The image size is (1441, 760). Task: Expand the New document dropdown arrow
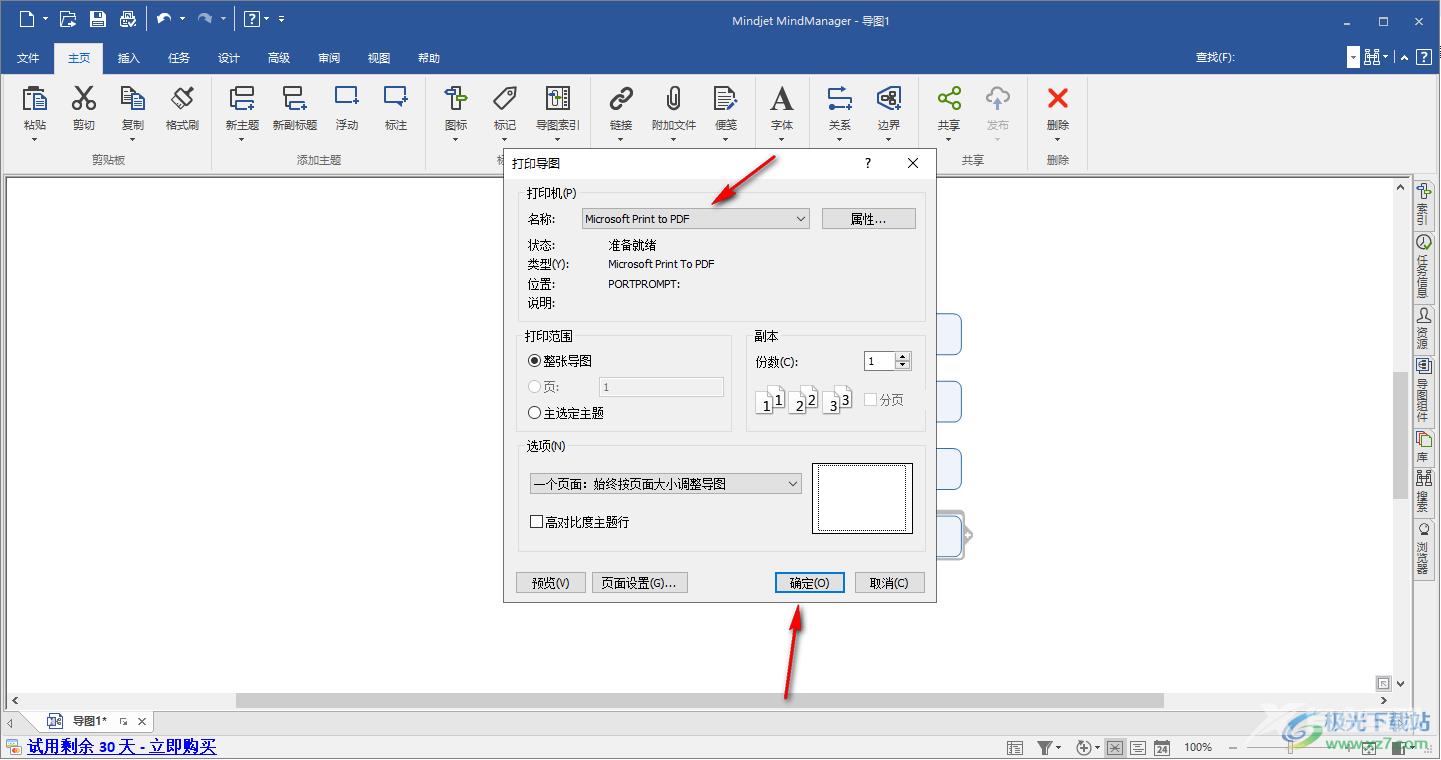(x=45, y=19)
